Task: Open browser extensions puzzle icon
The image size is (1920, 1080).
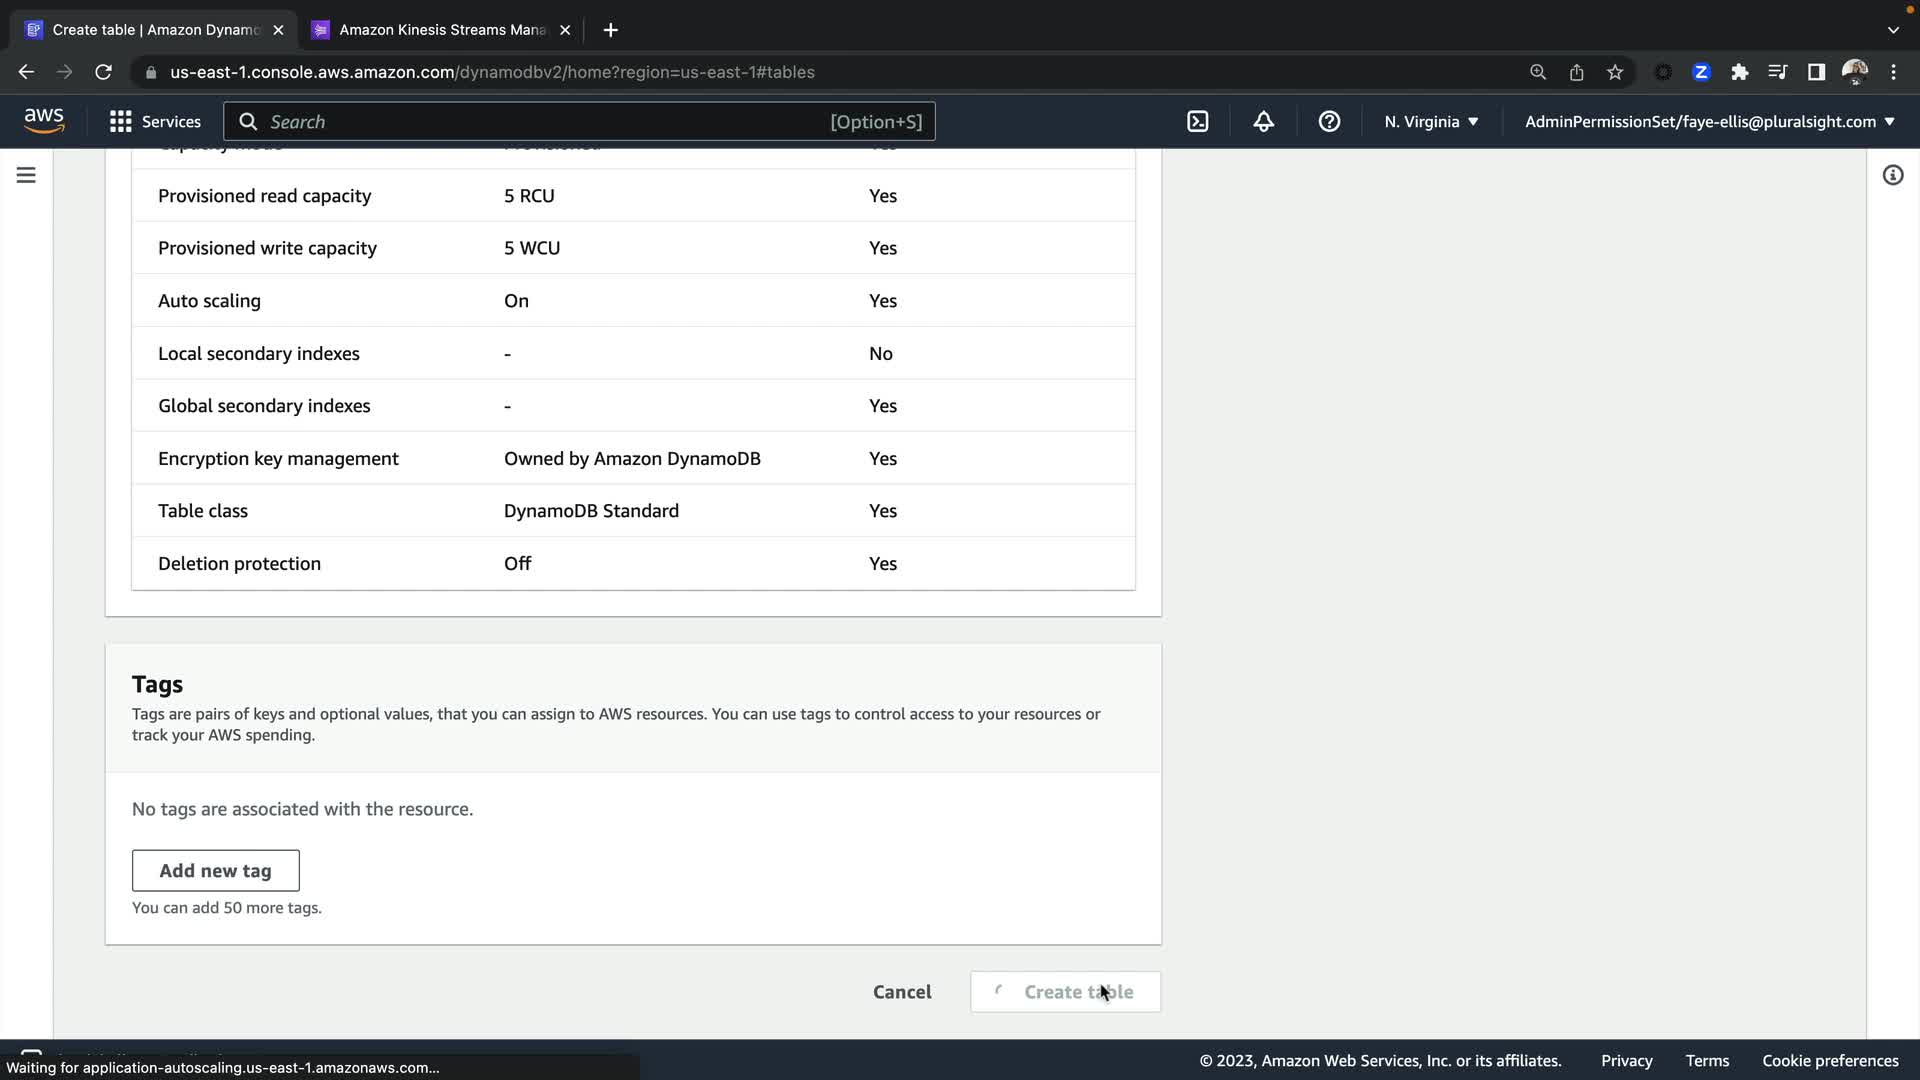Action: [x=1739, y=72]
